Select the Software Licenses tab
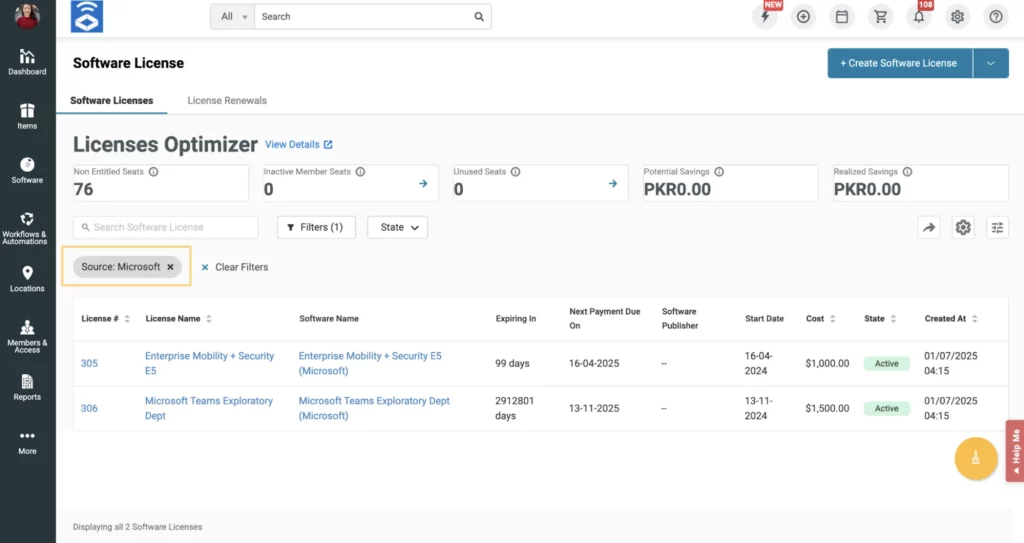This screenshot has width=1024, height=543. tap(112, 101)
